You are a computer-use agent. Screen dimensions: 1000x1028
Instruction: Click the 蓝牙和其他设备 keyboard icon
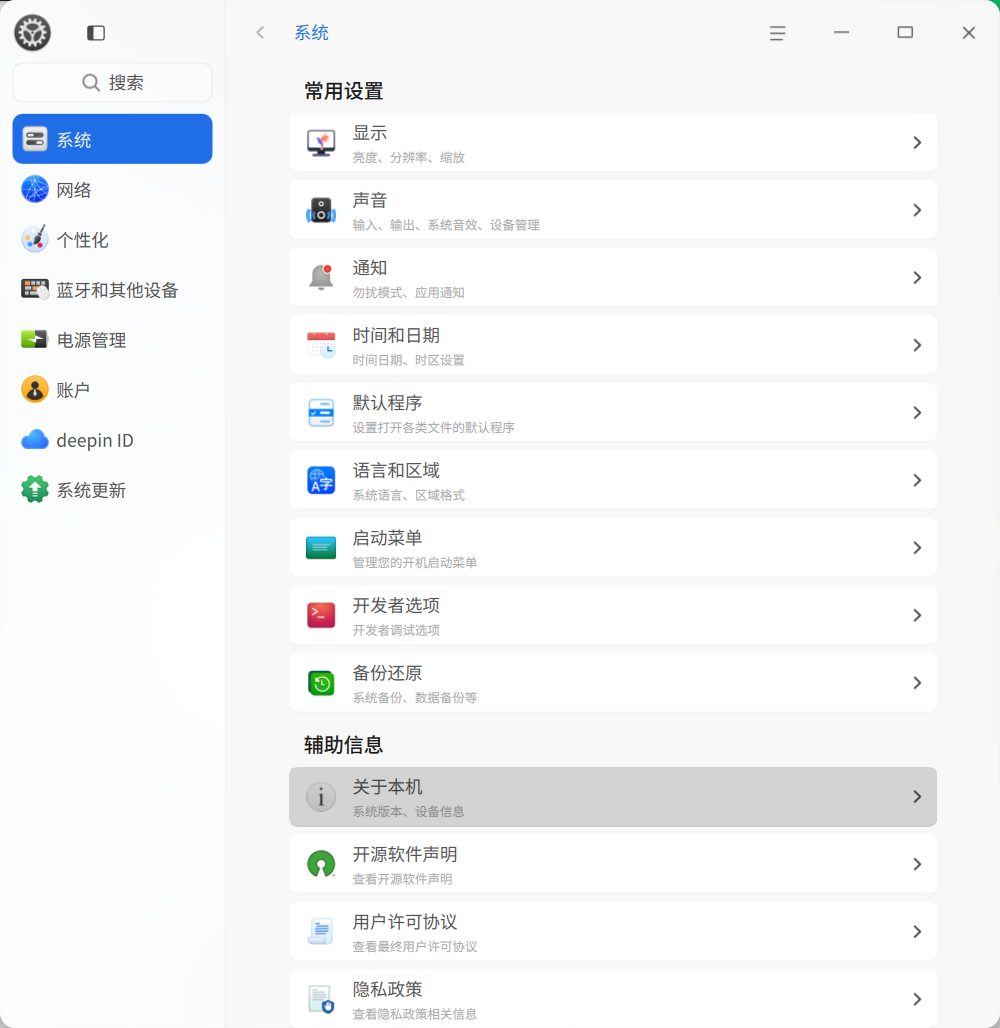point(35,289)
